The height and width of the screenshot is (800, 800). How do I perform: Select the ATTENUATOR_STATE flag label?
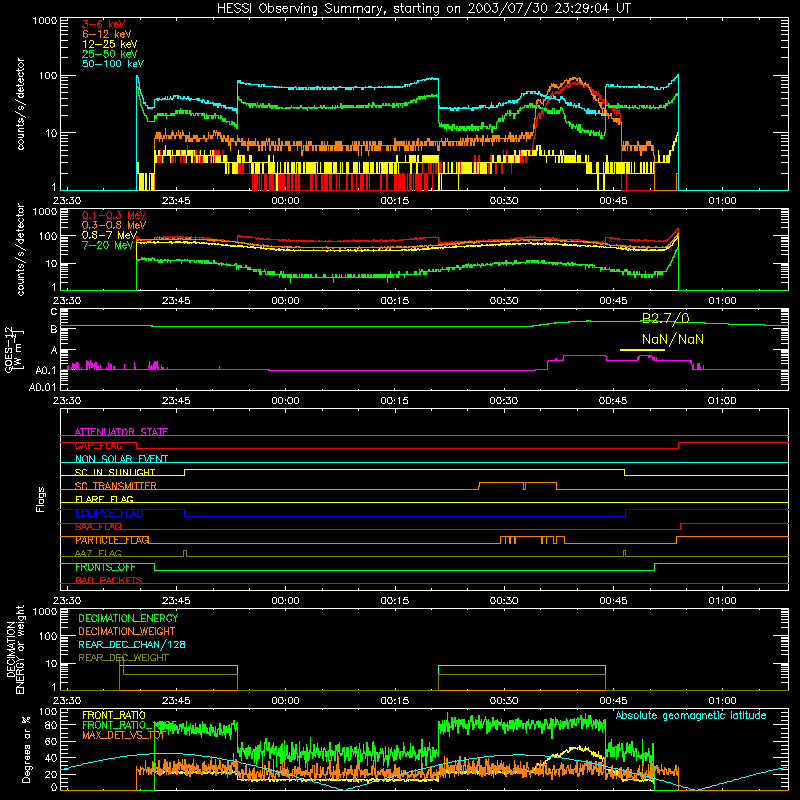[121, 432]
